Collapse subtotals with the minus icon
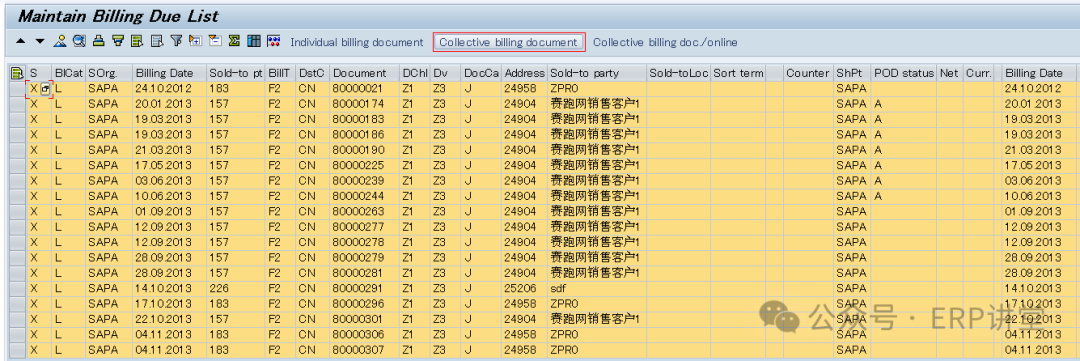Image resolution: width=1080 pixels, height=361 pixels. pos(214,41)
